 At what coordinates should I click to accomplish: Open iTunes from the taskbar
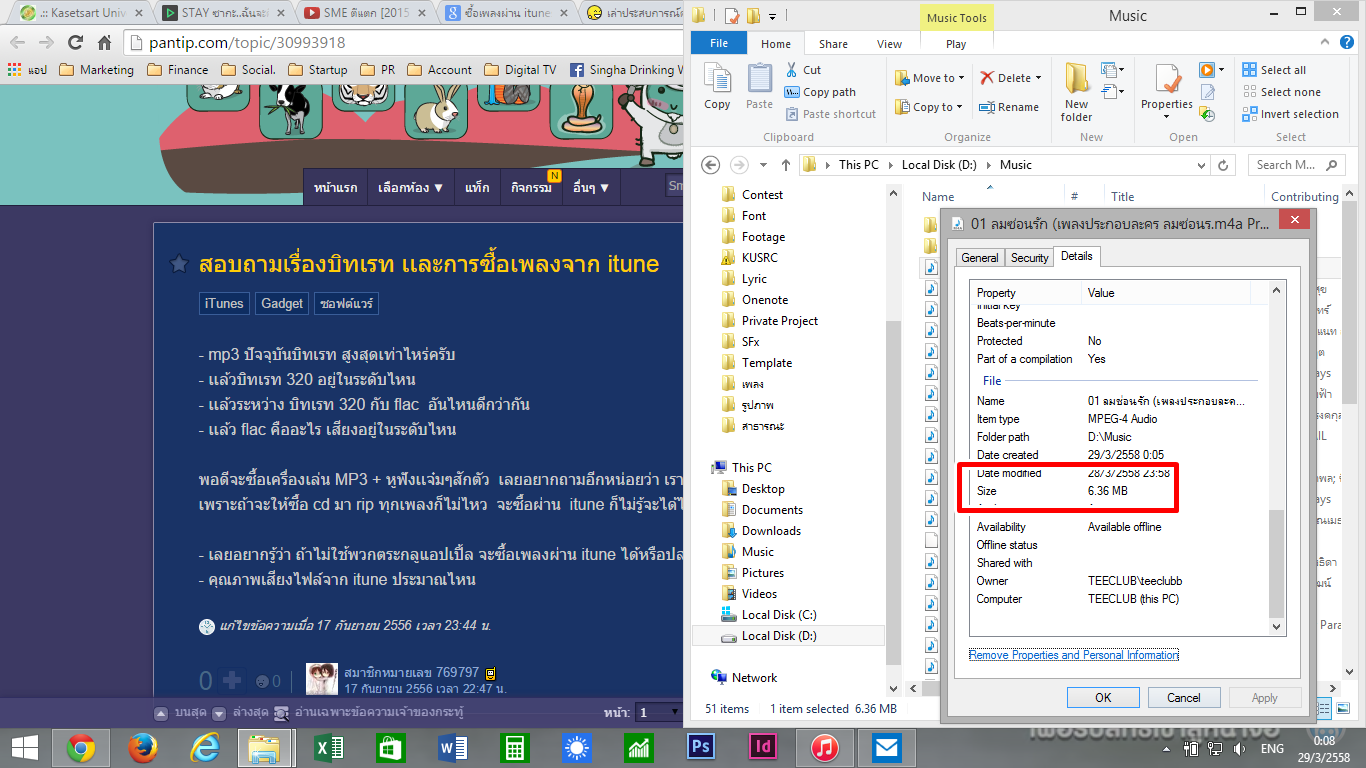[825, 747]
